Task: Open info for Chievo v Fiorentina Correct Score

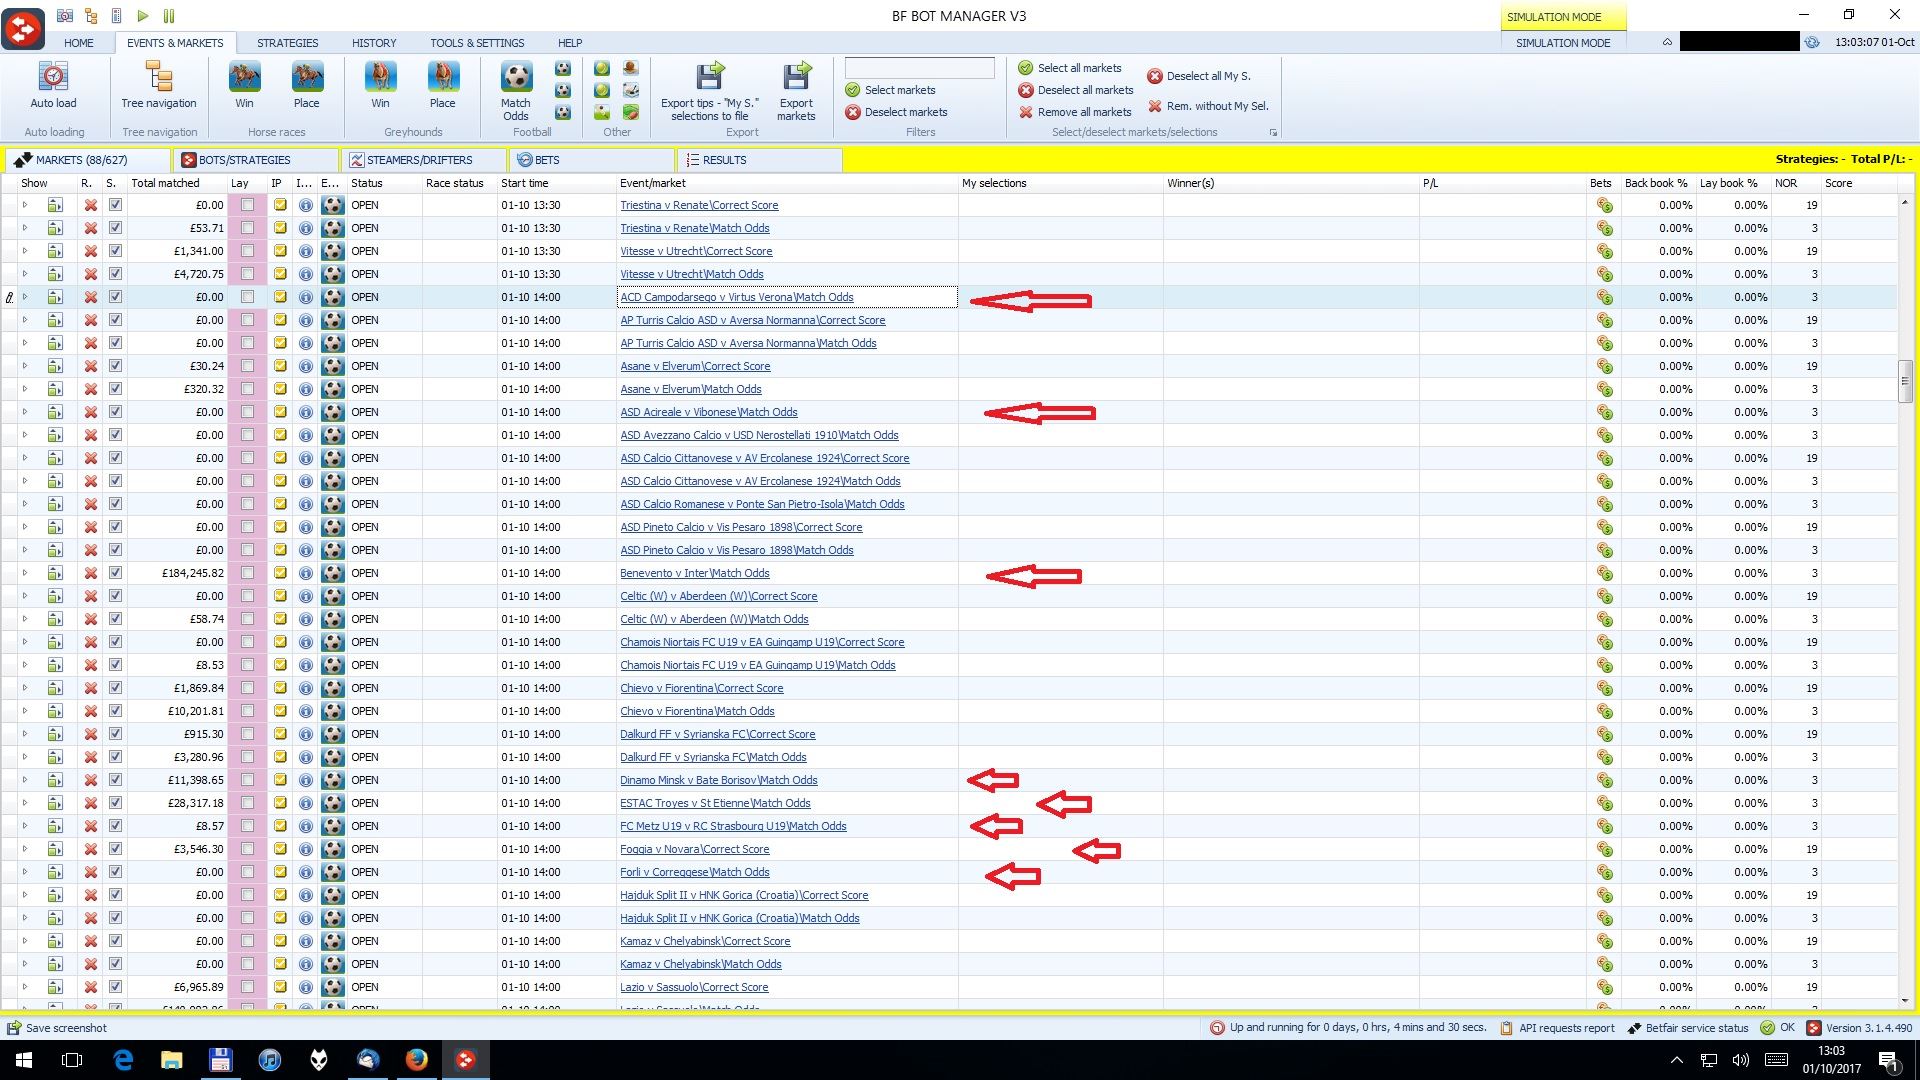Action: 306,688
